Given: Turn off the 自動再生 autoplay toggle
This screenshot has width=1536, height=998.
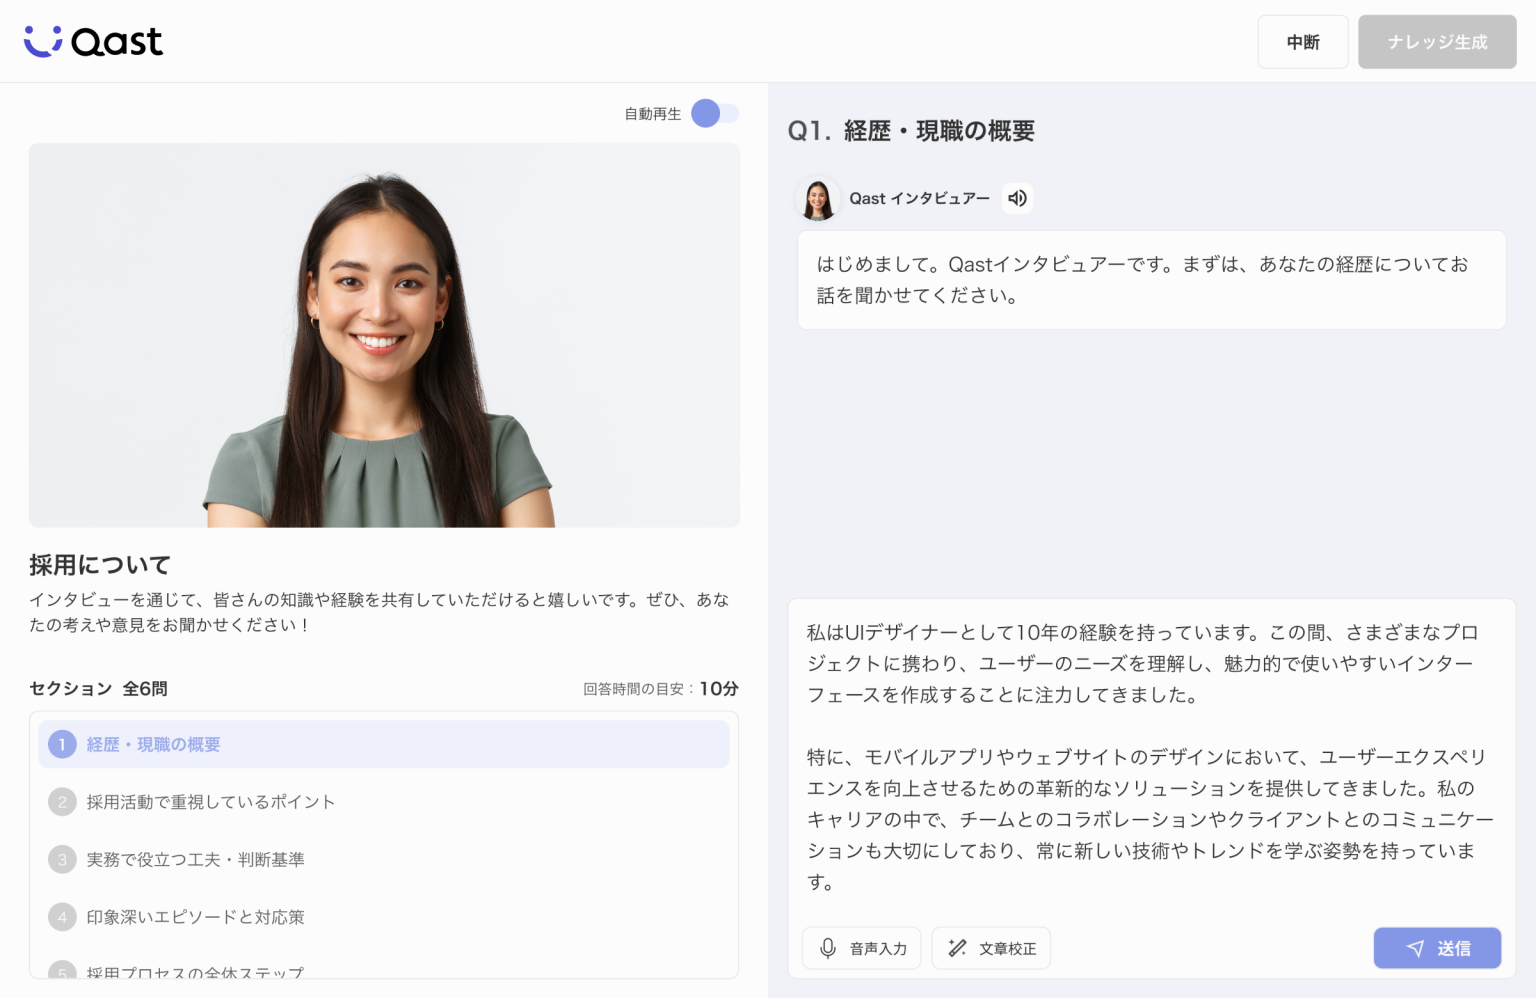Looking at the screenshot, I should pyautogui.click(x=715, y=114).
